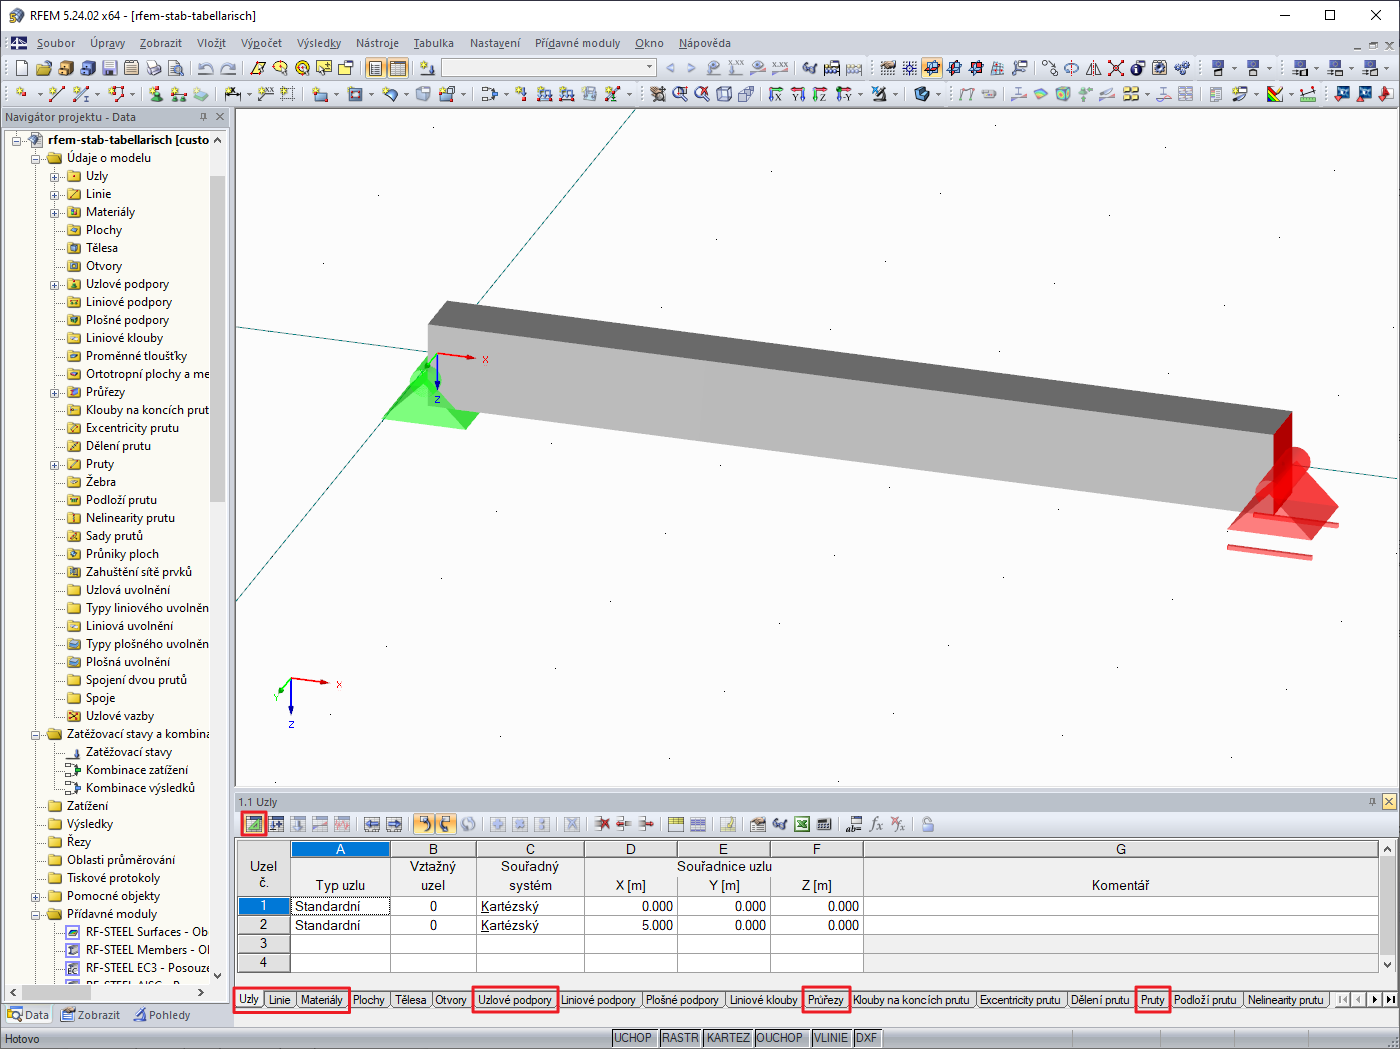Open the Linie table tab
The height and width of the screenshot is (1049, 1400).
coord(280,1000)
